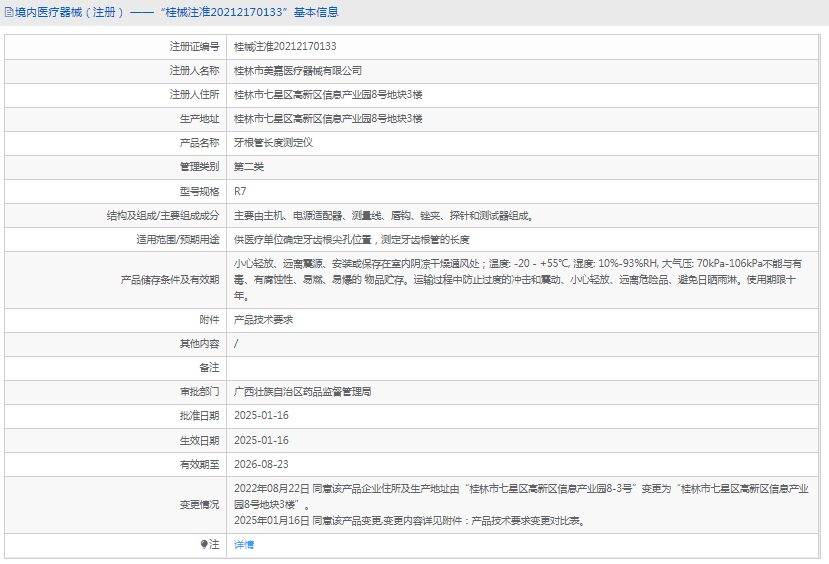Select registration number 桂械注准20212170133 value

(285, 47)
